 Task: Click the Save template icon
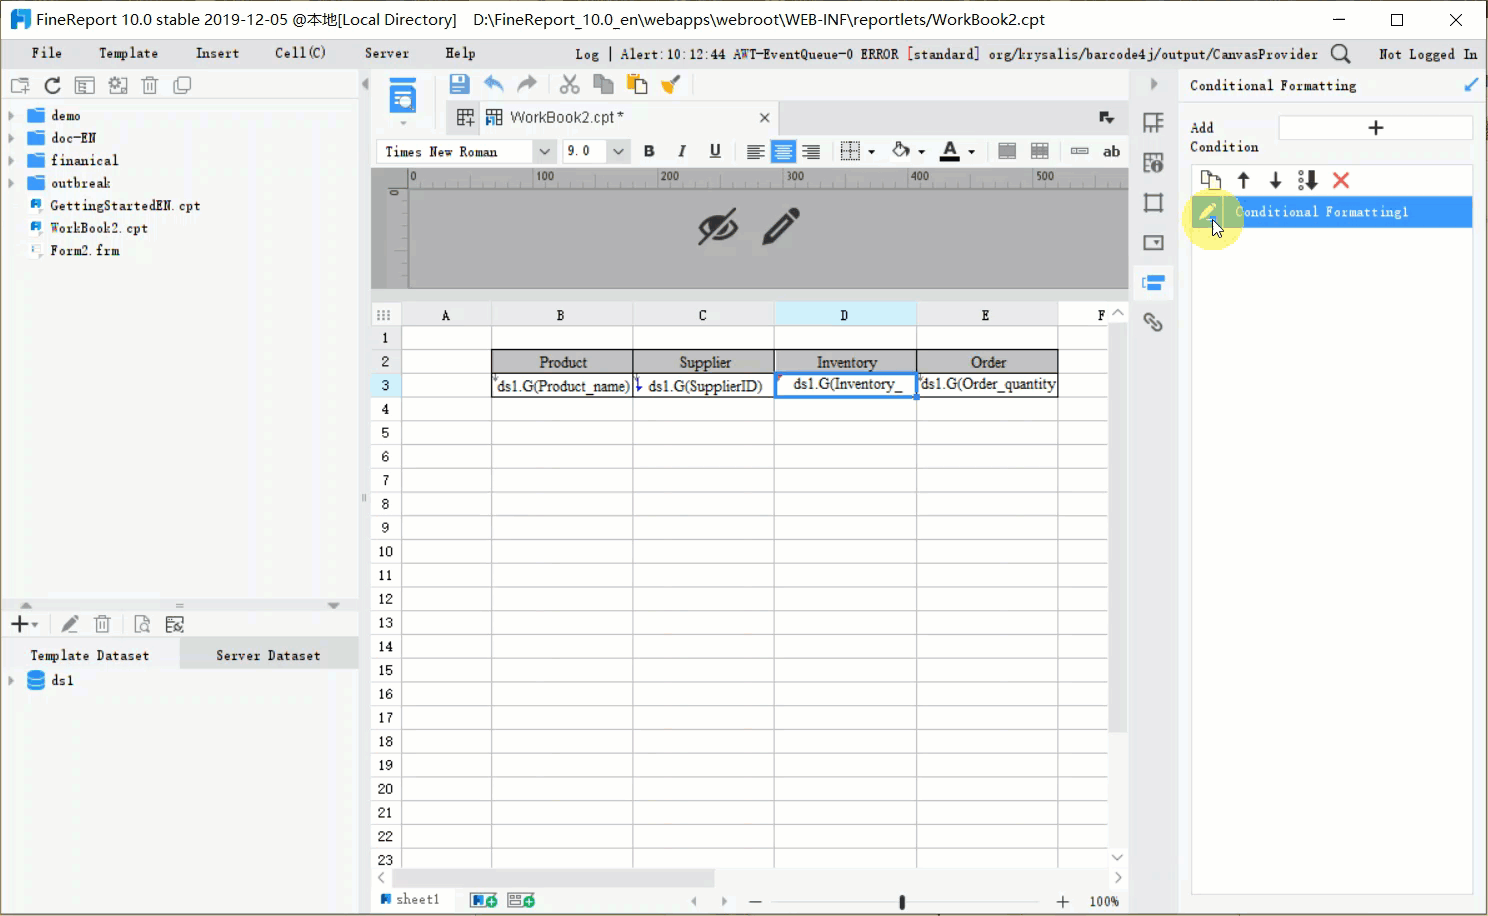click(459, 84)
